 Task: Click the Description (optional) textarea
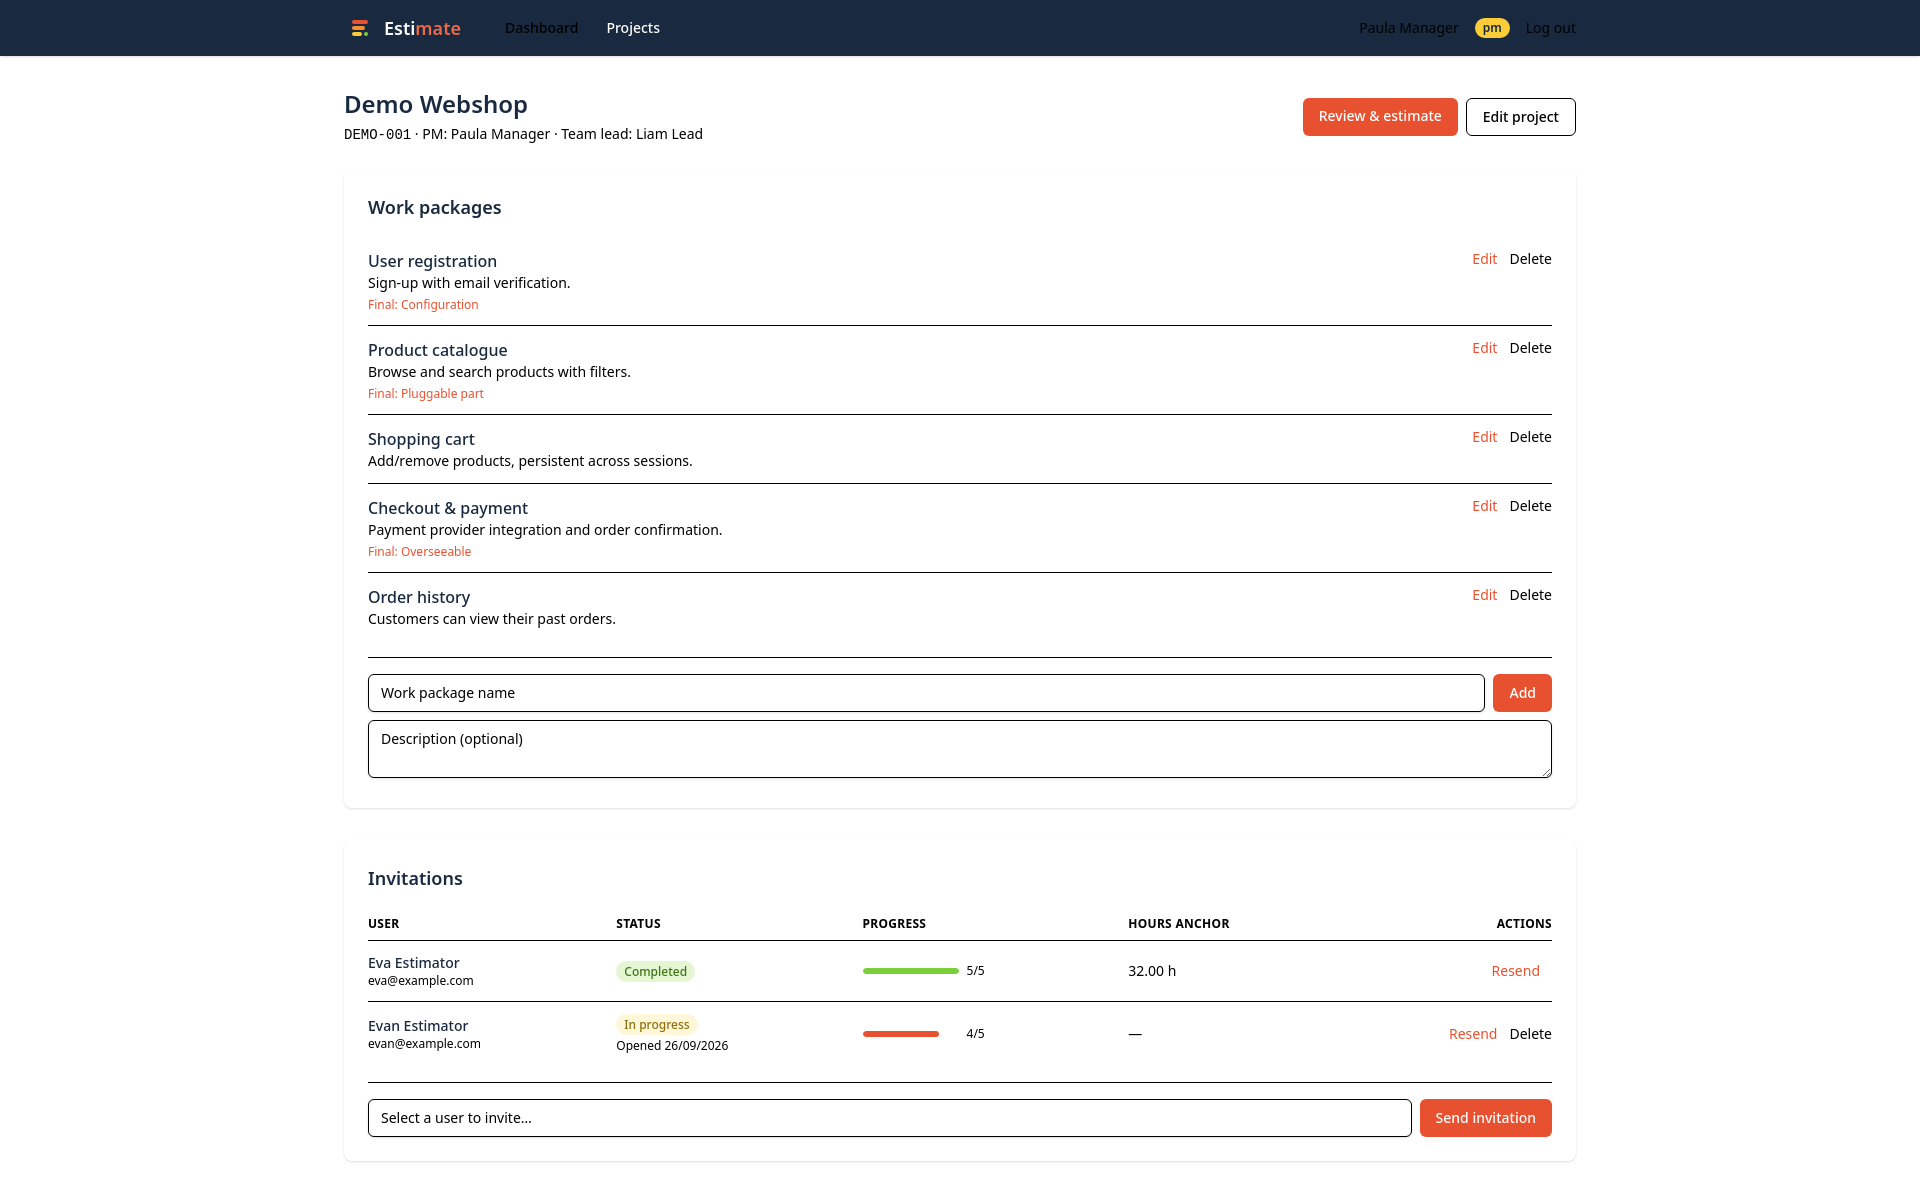(x=960, y=749)
